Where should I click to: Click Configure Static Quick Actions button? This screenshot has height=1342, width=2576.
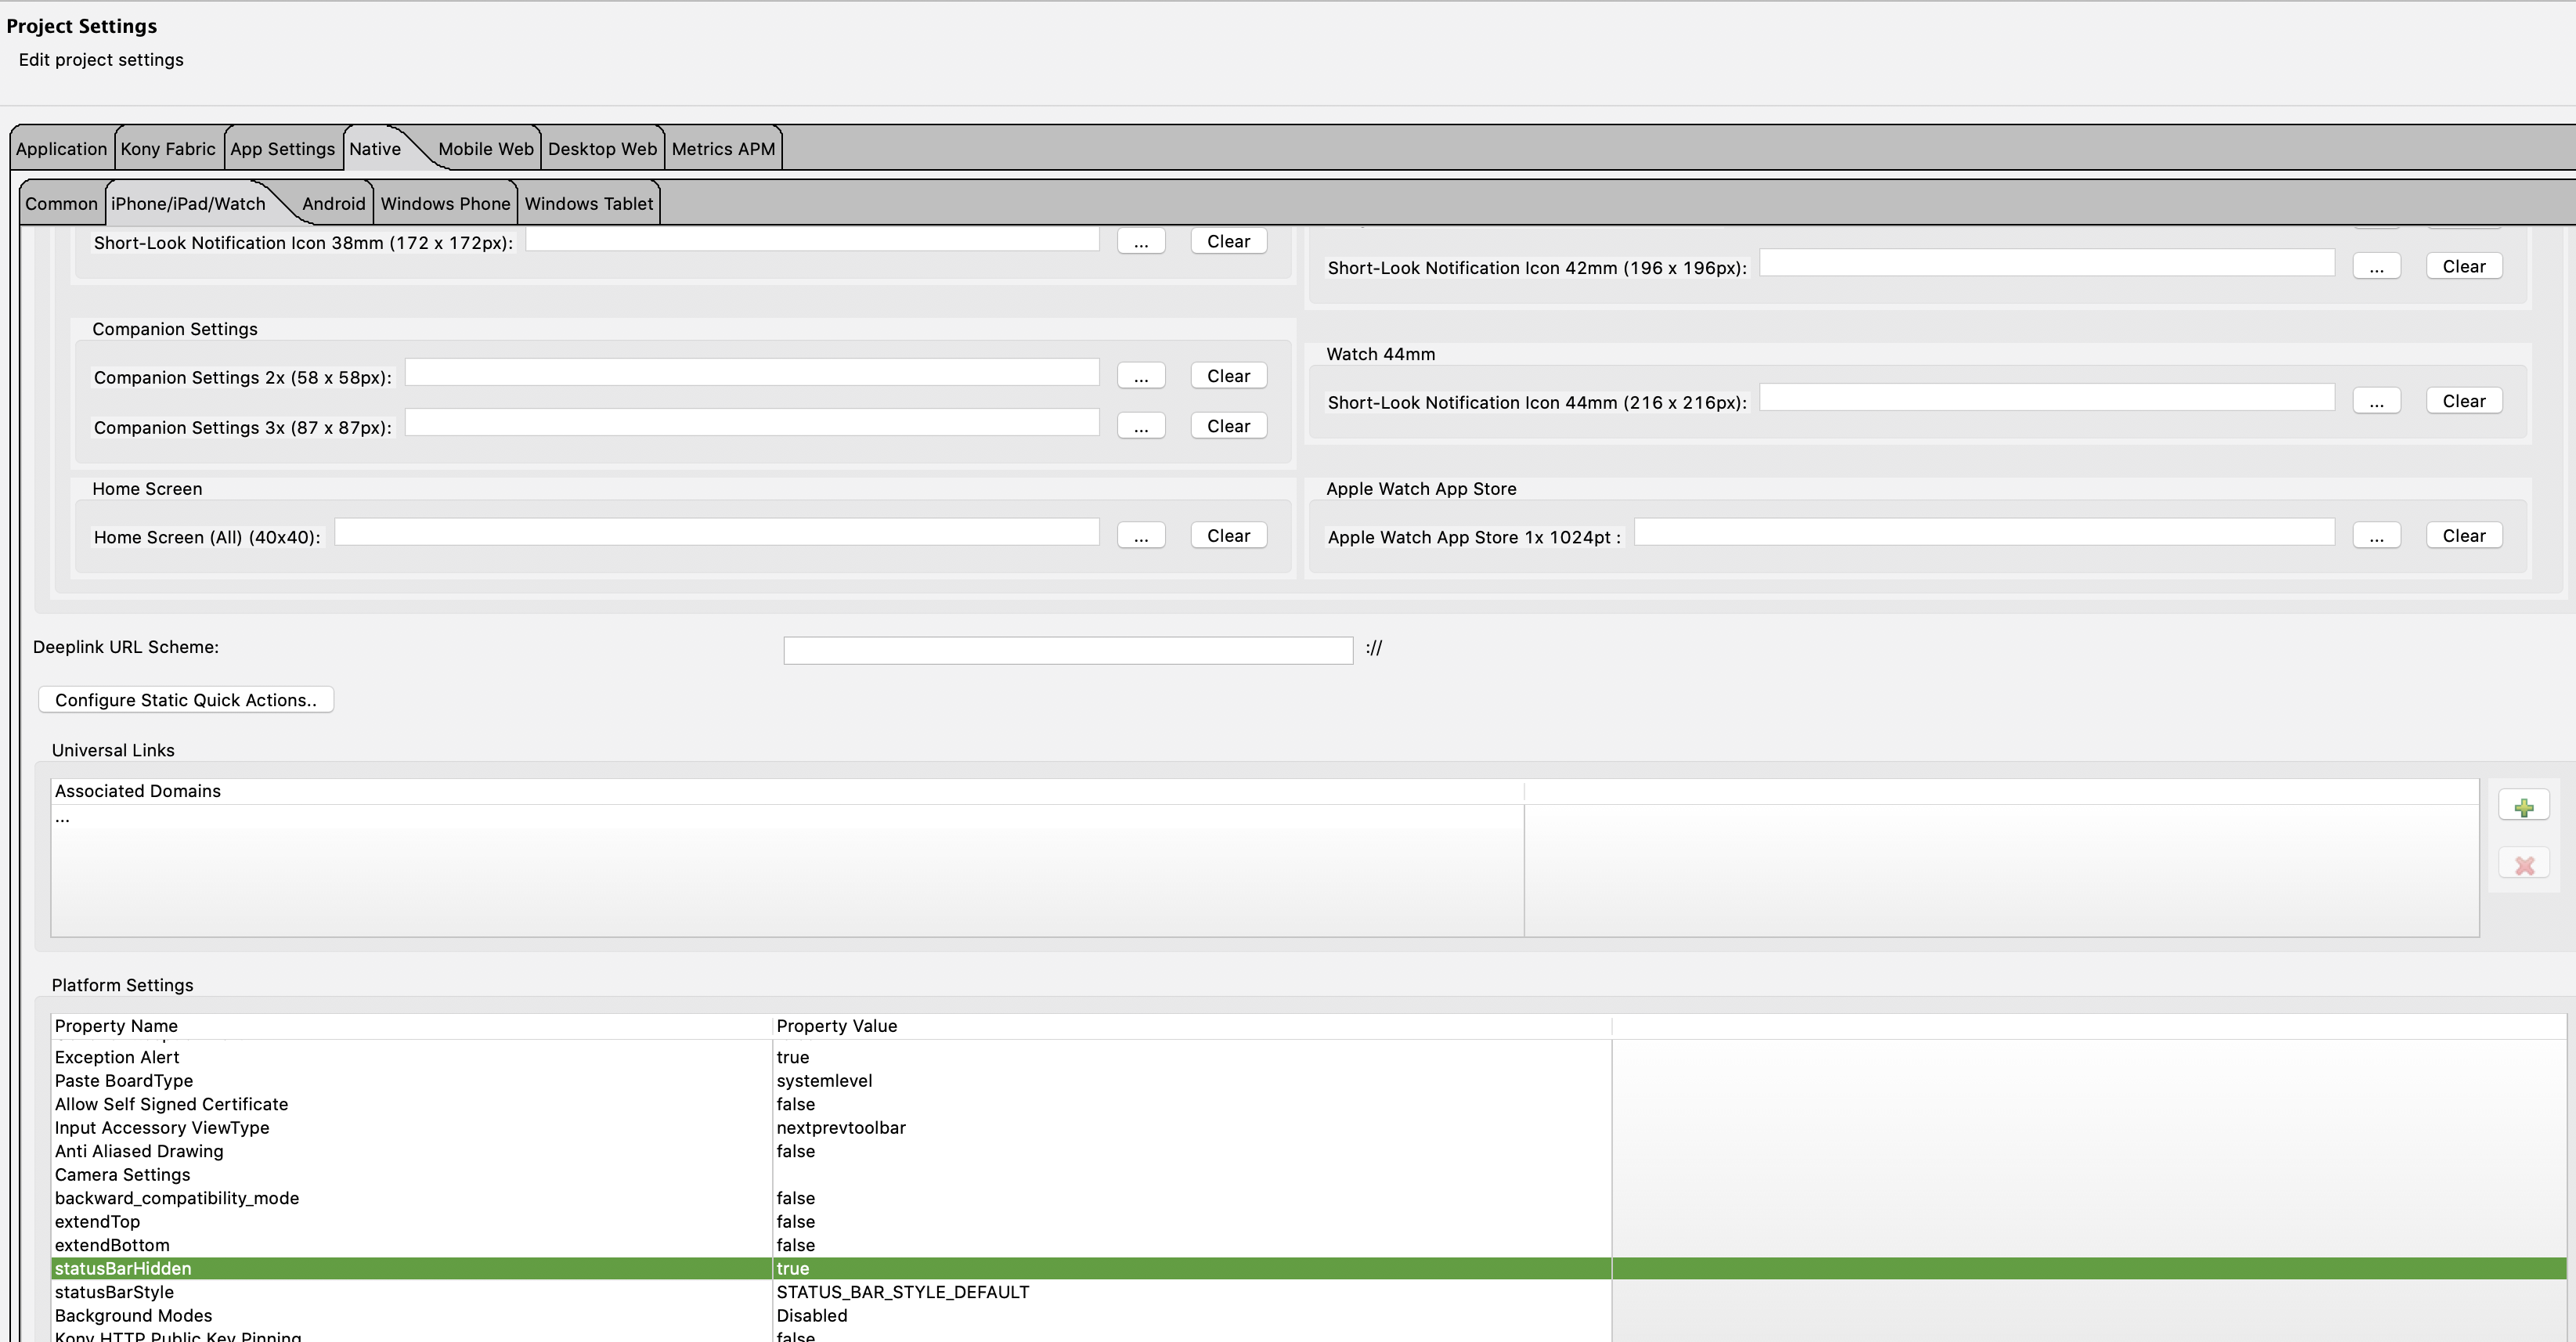(x=186, y=700)
